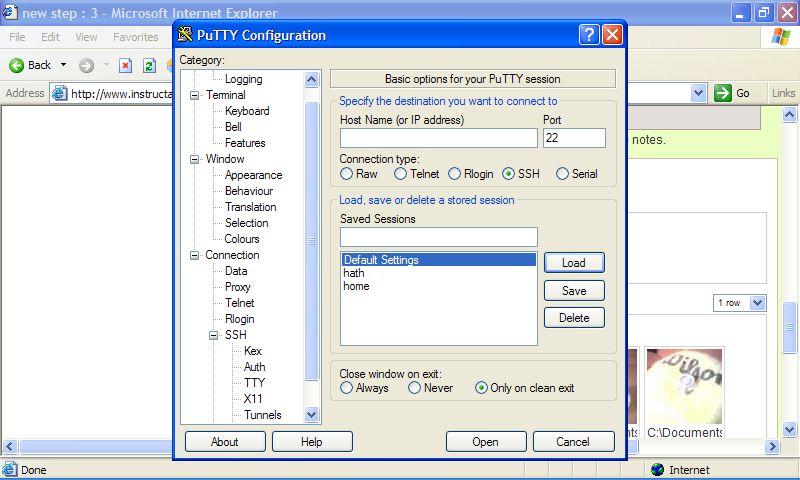Collapse the Window category tree node
The image size is (800, 480).
click(194, 159)
